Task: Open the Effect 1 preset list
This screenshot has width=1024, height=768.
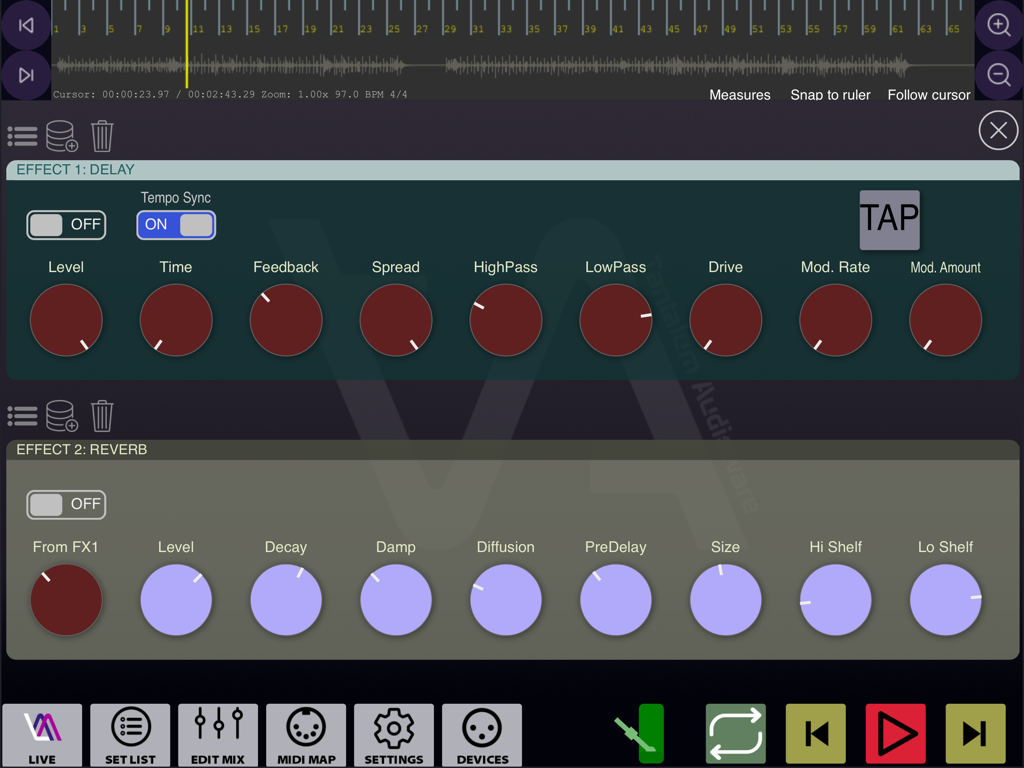Action: coord(22,136)
